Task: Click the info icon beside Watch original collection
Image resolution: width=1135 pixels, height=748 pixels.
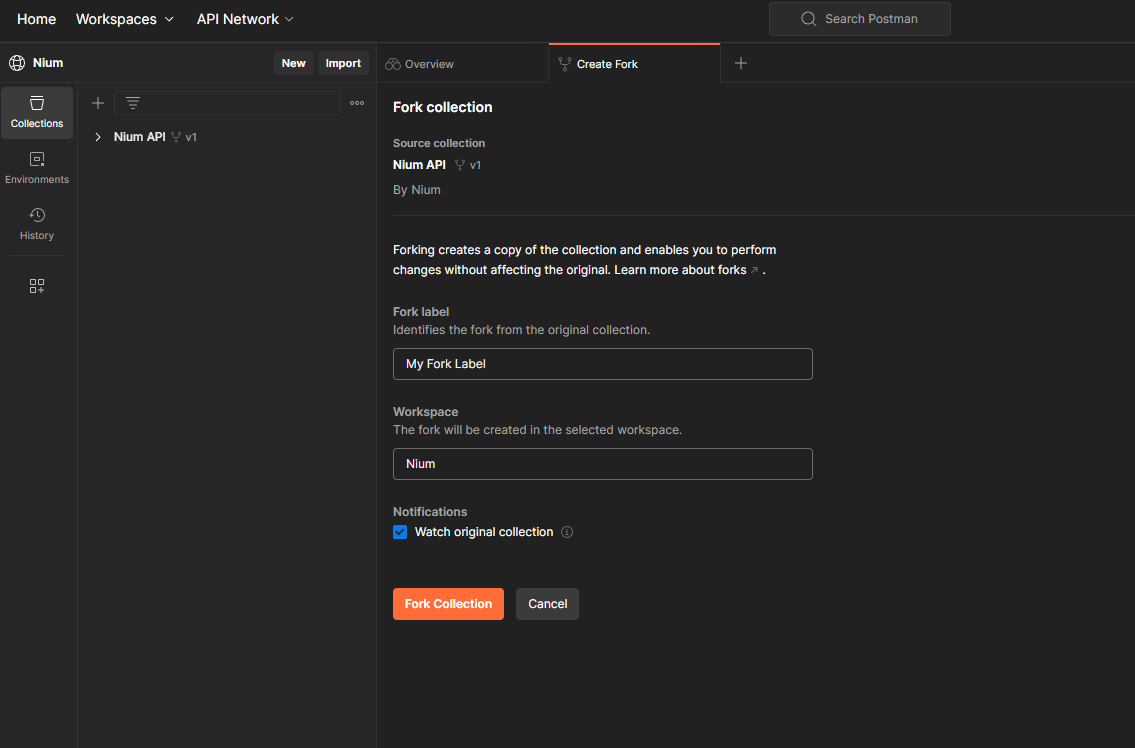Action: coord(567,532)
